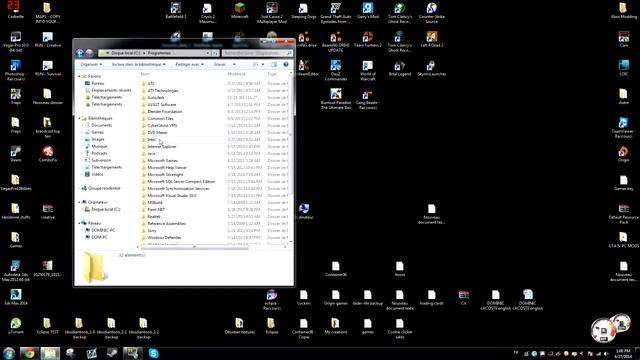Go back in the Explorer window

(x=80, y=53)
